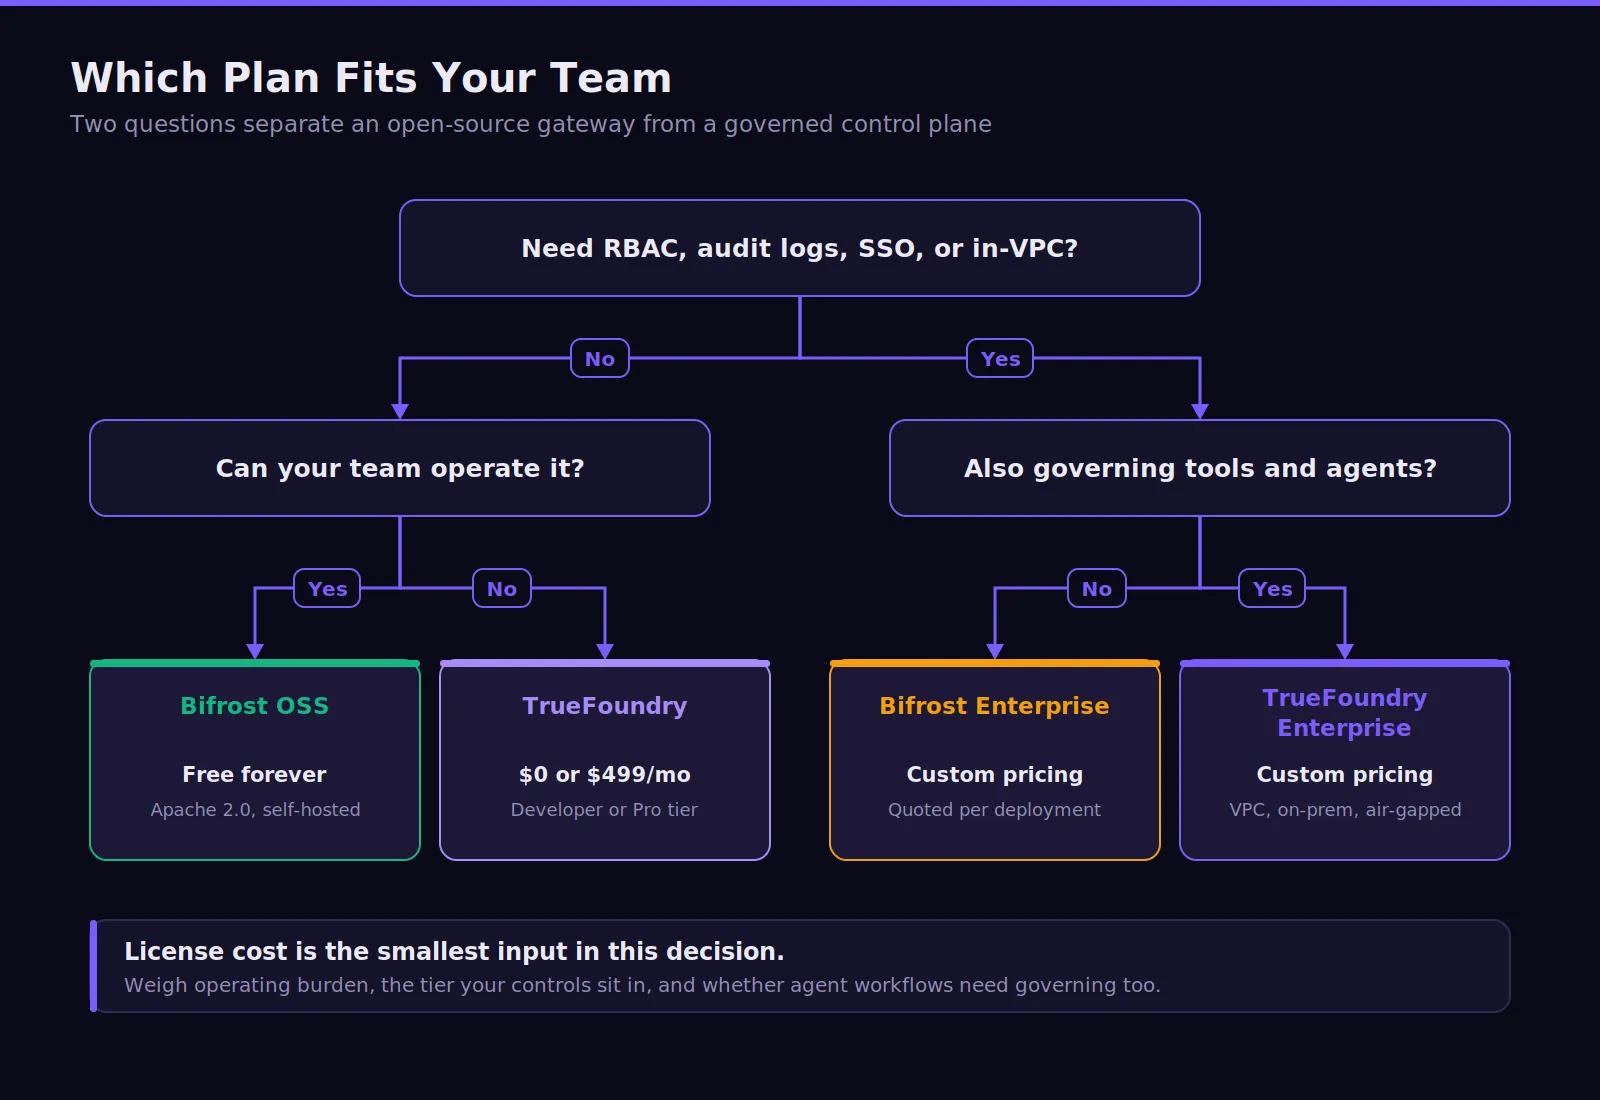Click 'Custom pricing' in the TrueFoundry Enterprise card
Viewport: 1600px width, 1100px height.
1345,775
